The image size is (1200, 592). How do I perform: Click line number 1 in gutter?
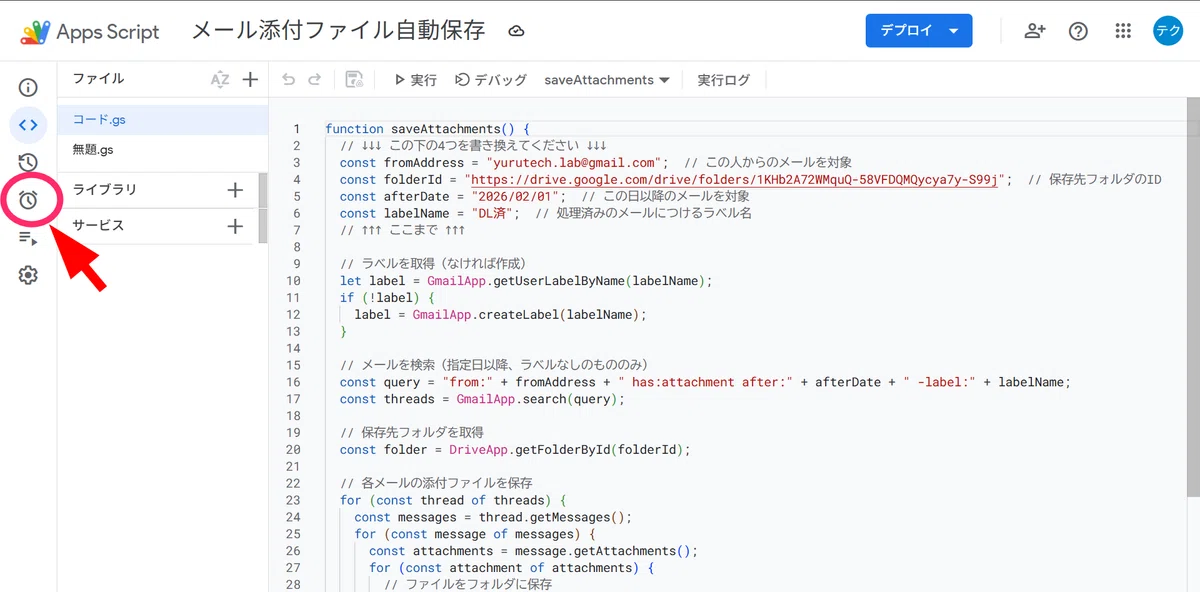click(x=296, y=129)
